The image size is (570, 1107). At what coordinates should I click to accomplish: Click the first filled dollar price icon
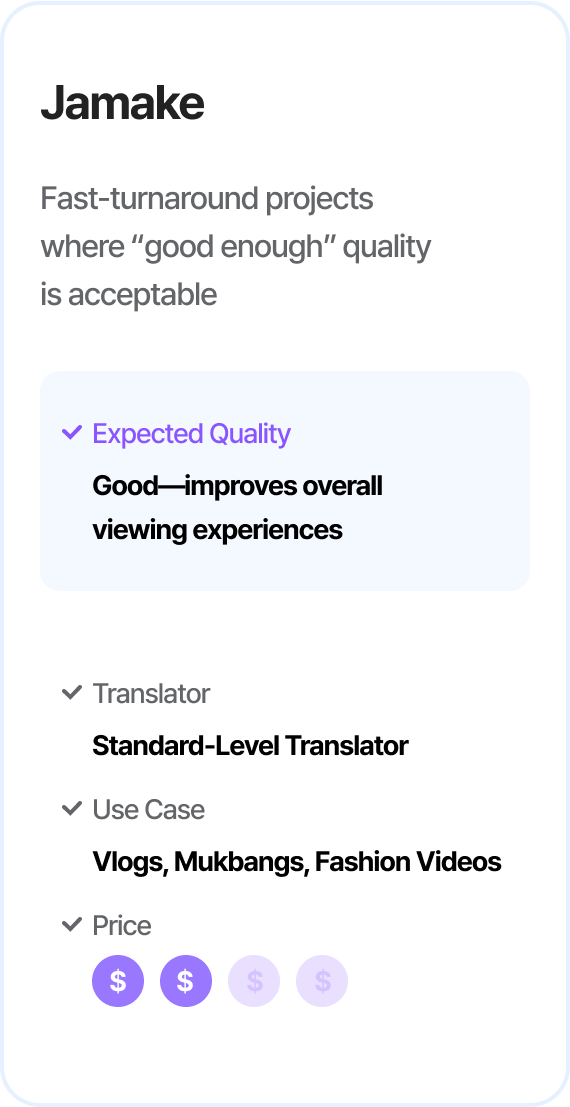click(x=118, y=981)
